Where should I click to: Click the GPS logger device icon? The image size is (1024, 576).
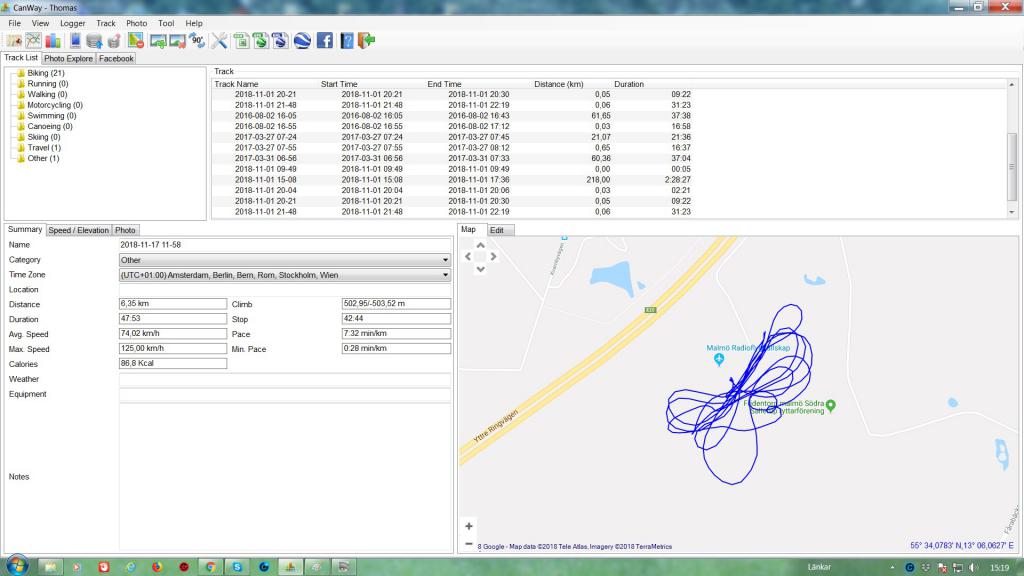point(75,41)
